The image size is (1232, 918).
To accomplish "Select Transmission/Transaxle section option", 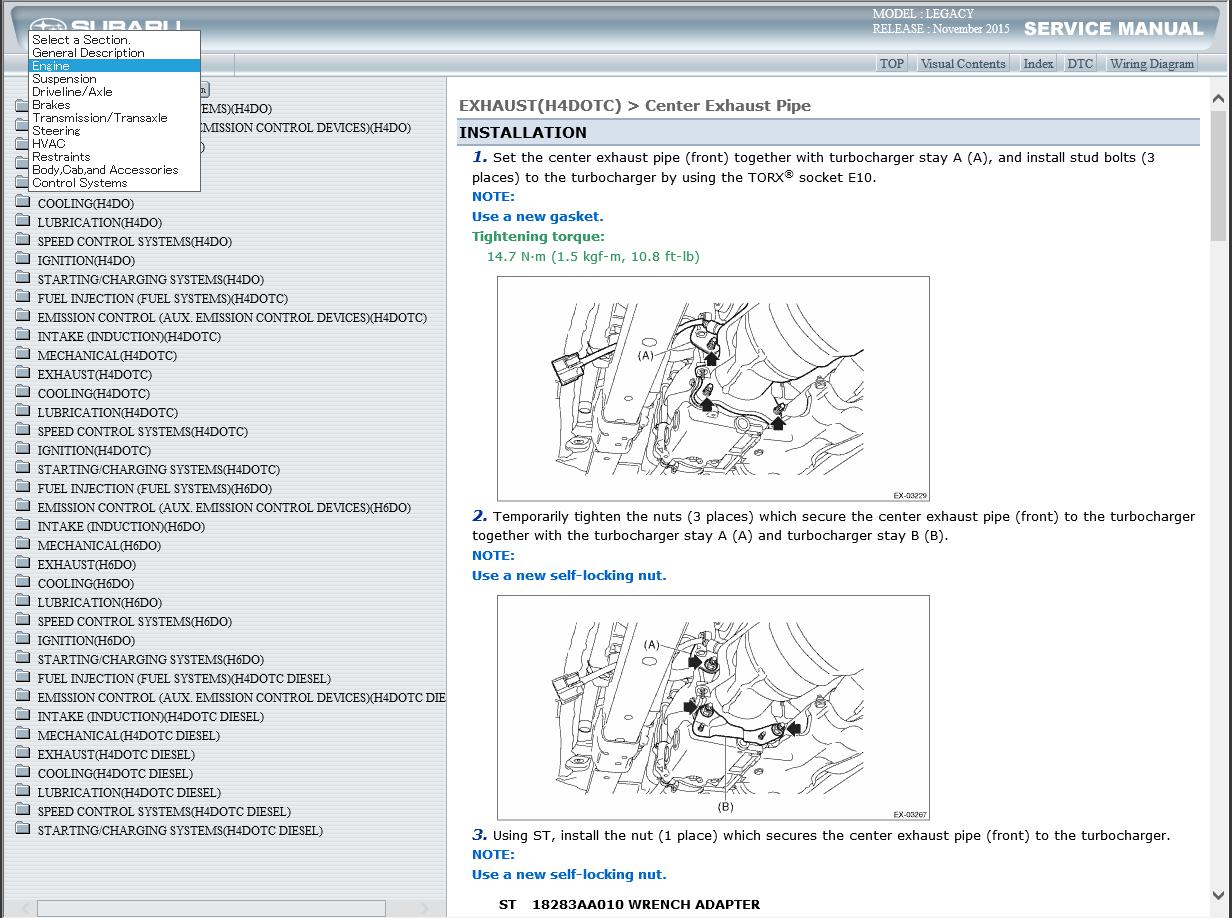I will pyautogui.click(x=115, y=118).
